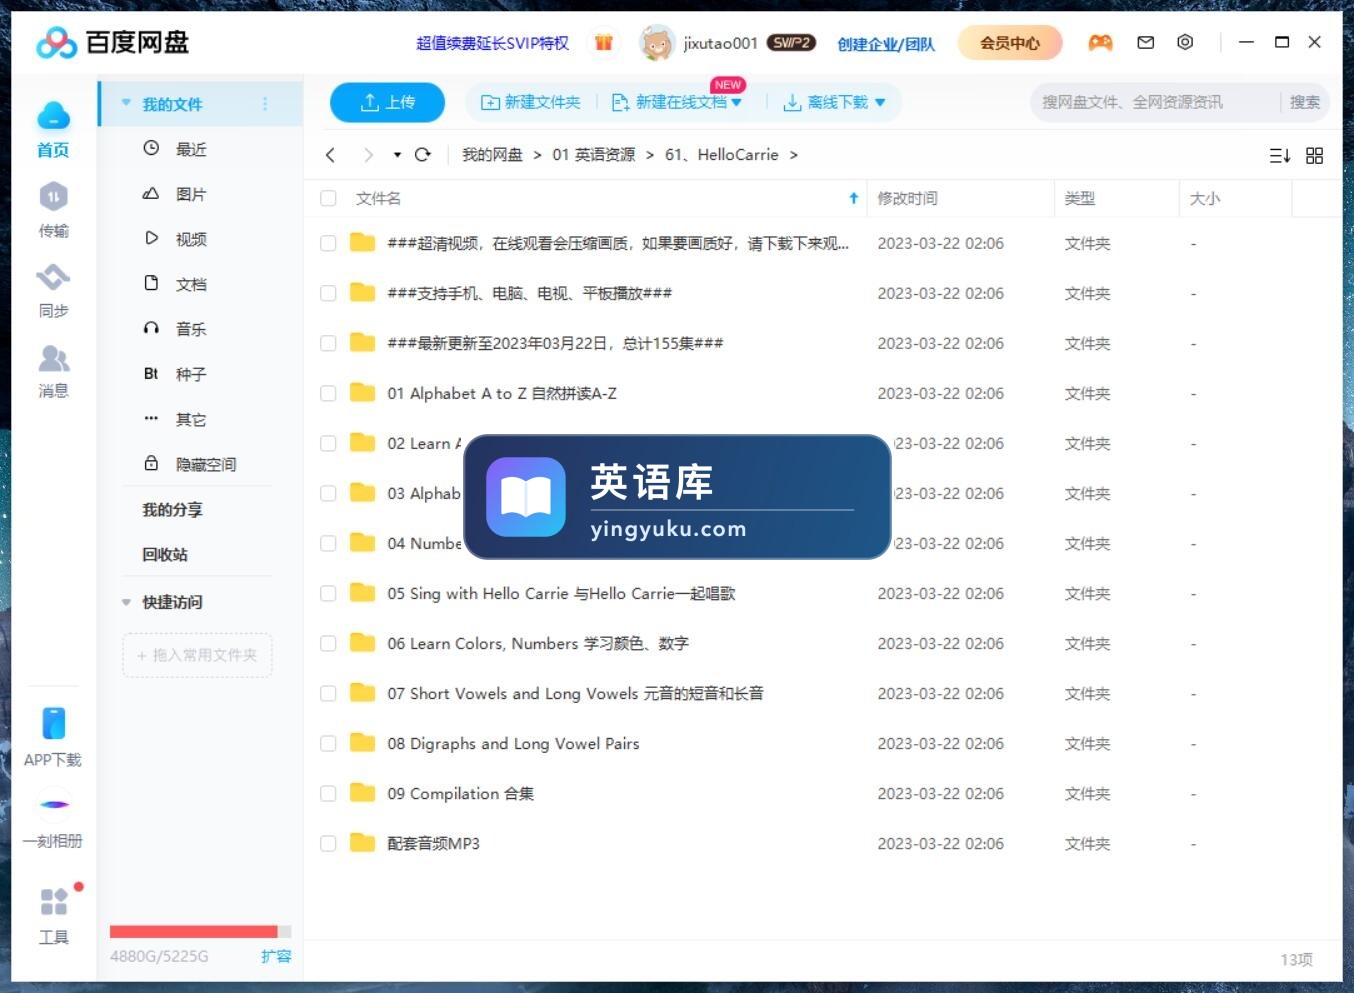This screenshot has width=1354, height=993.
Task: Go to 01 英语资源 in breadcrumb
Action: pyautogui.click(x=593, y=155)
